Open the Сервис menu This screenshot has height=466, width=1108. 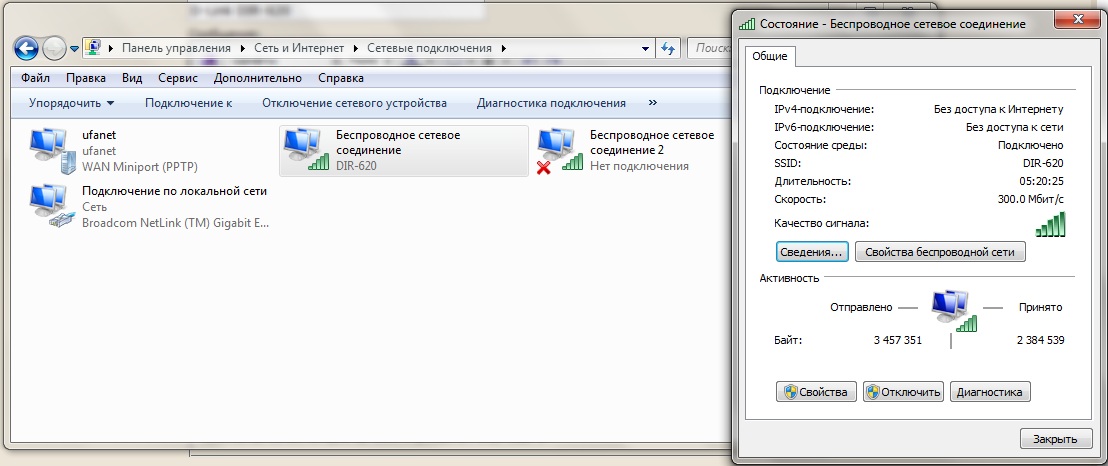tap(177, 78)
